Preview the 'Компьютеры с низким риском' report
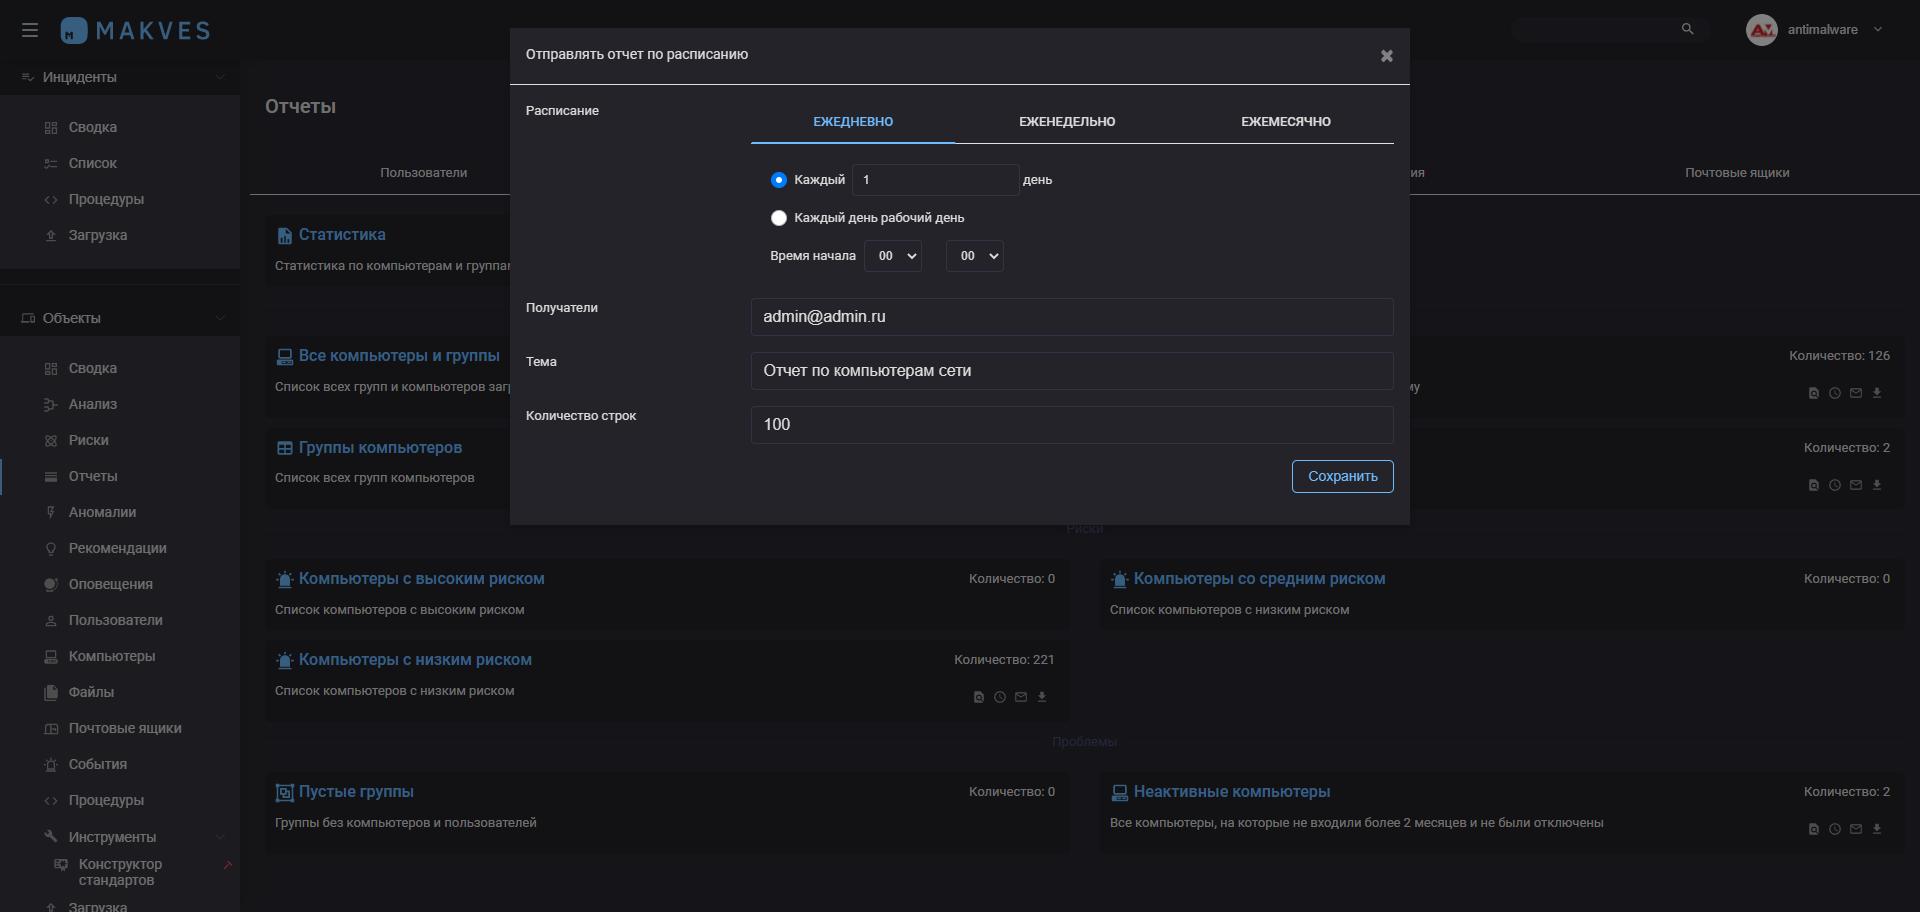Image resolution: width=1920 pixels, height=912 pixels. pos(979,697)
